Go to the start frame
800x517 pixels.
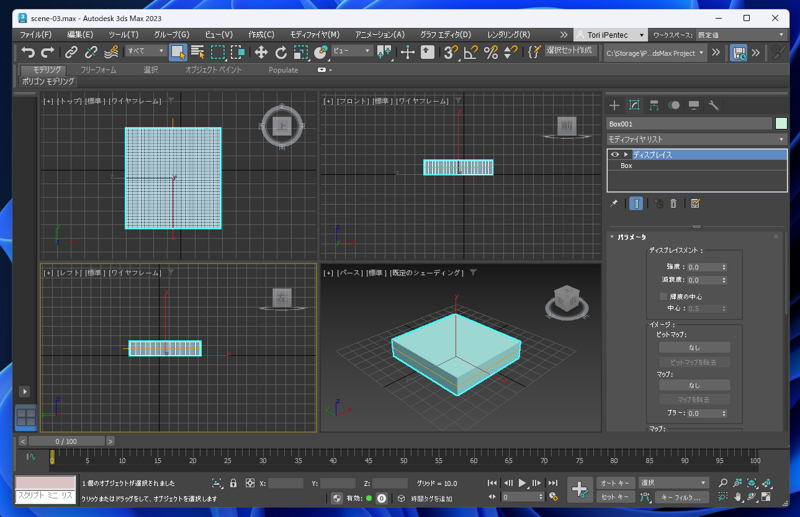(492, 483)
